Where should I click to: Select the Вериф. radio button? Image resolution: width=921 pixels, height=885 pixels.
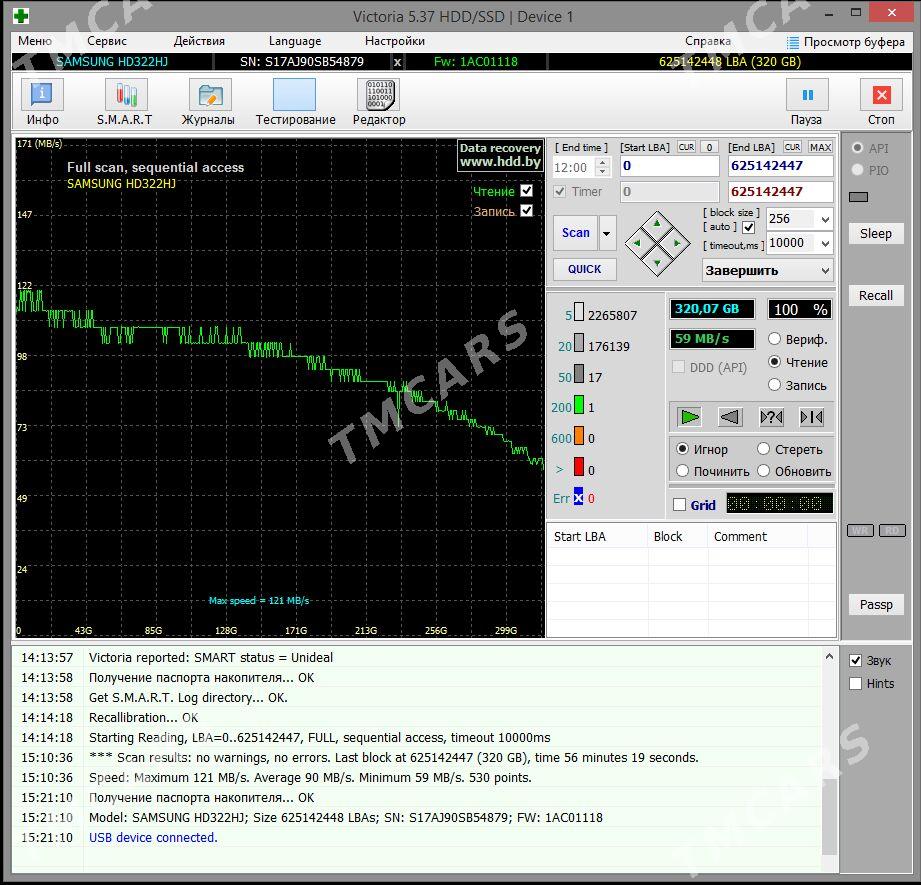click(x=775, y=339)
